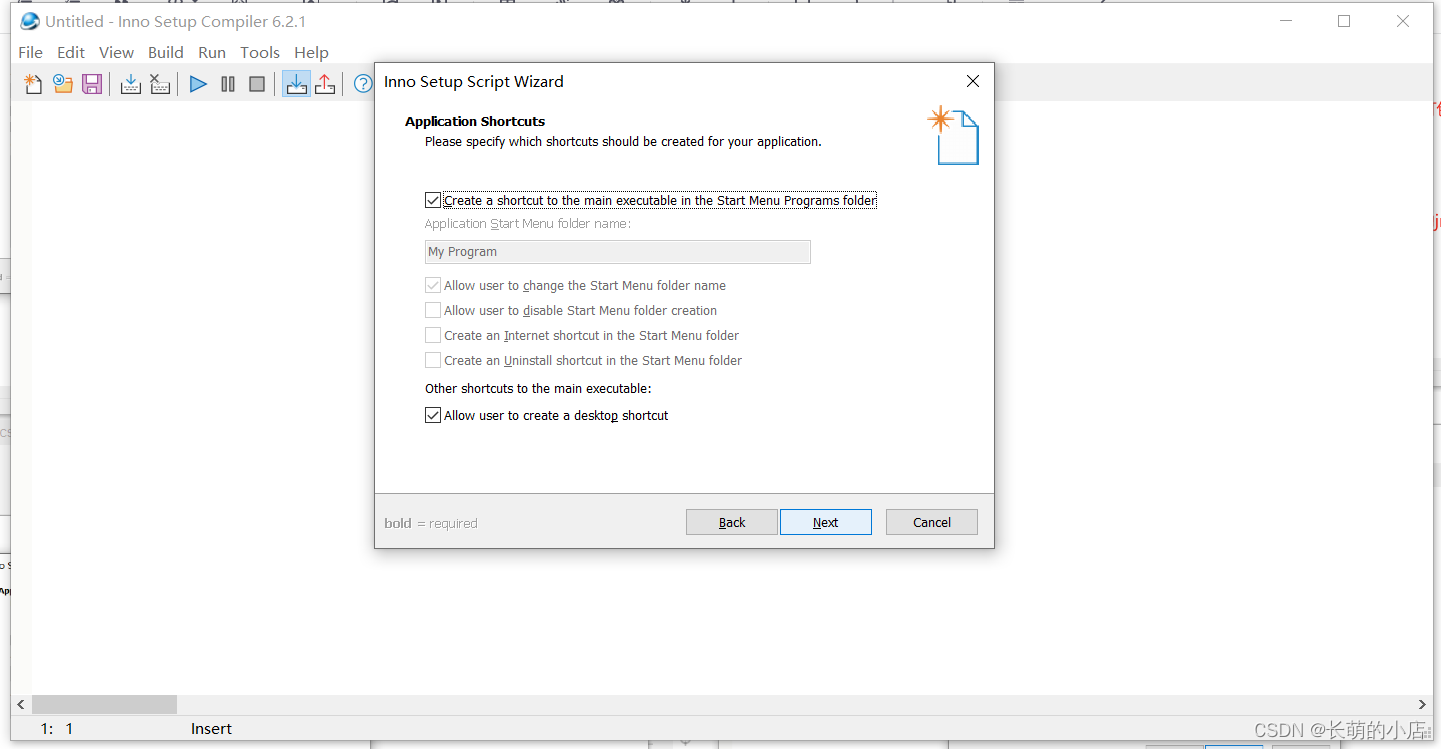Image resolution: width=1441 pixels, height=749 pixels.
Task: Click the Save floppy disk icon
Action: tap(92, 84)
